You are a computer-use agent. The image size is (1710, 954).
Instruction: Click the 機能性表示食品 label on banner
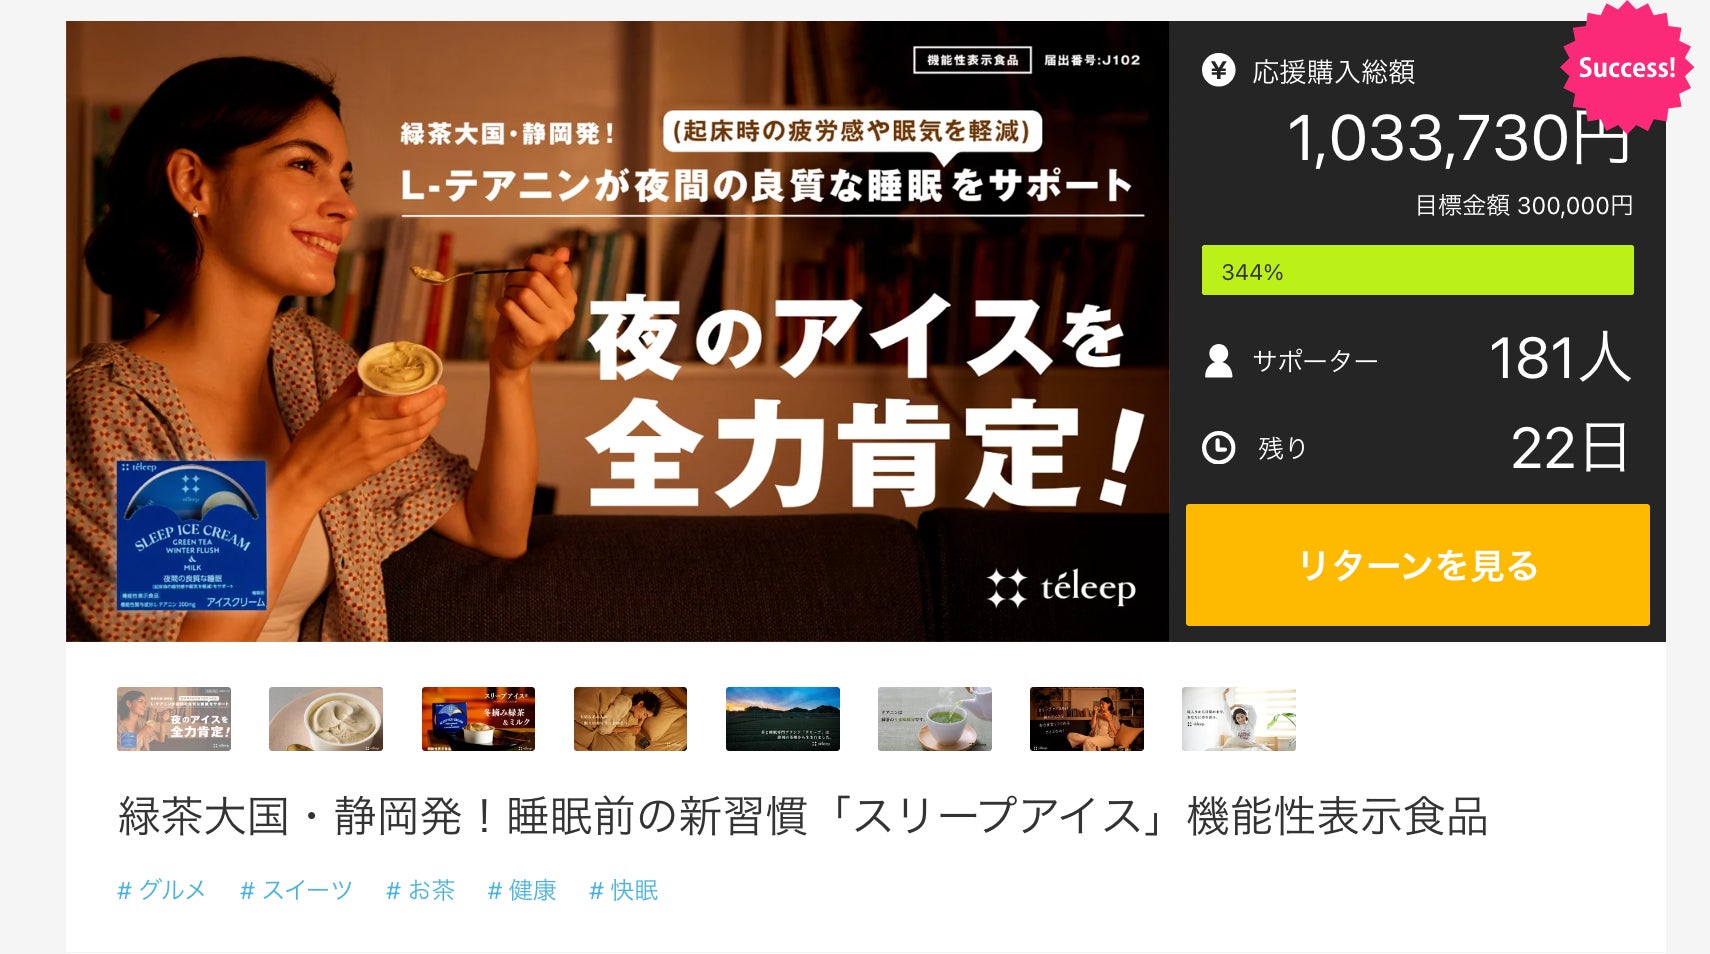tap(972, 60)
